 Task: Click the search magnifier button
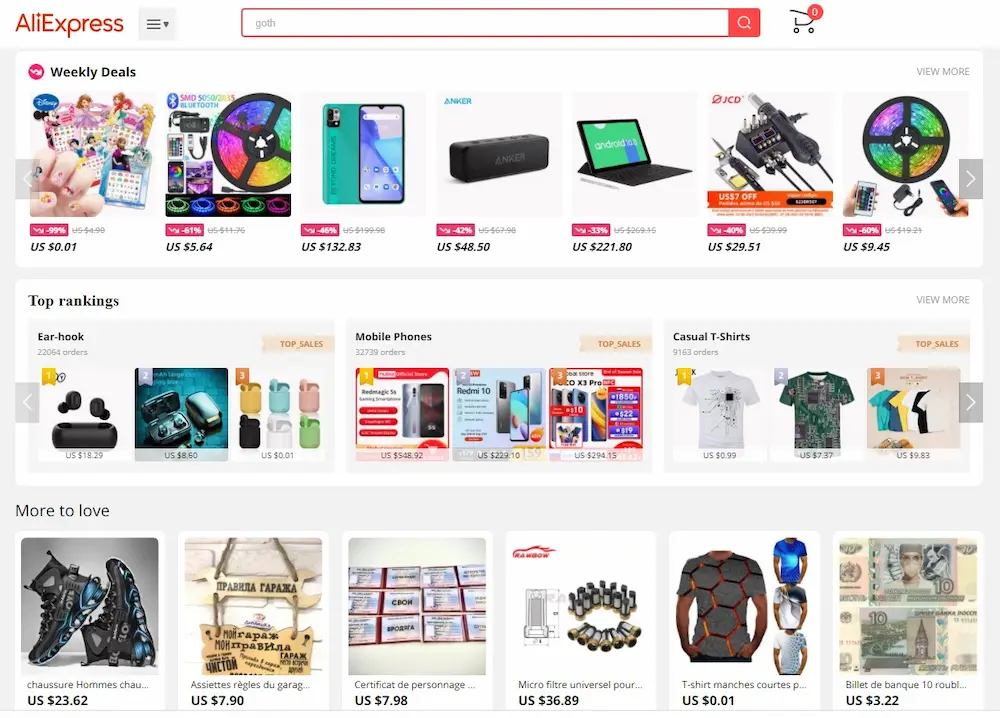(744, 23)
